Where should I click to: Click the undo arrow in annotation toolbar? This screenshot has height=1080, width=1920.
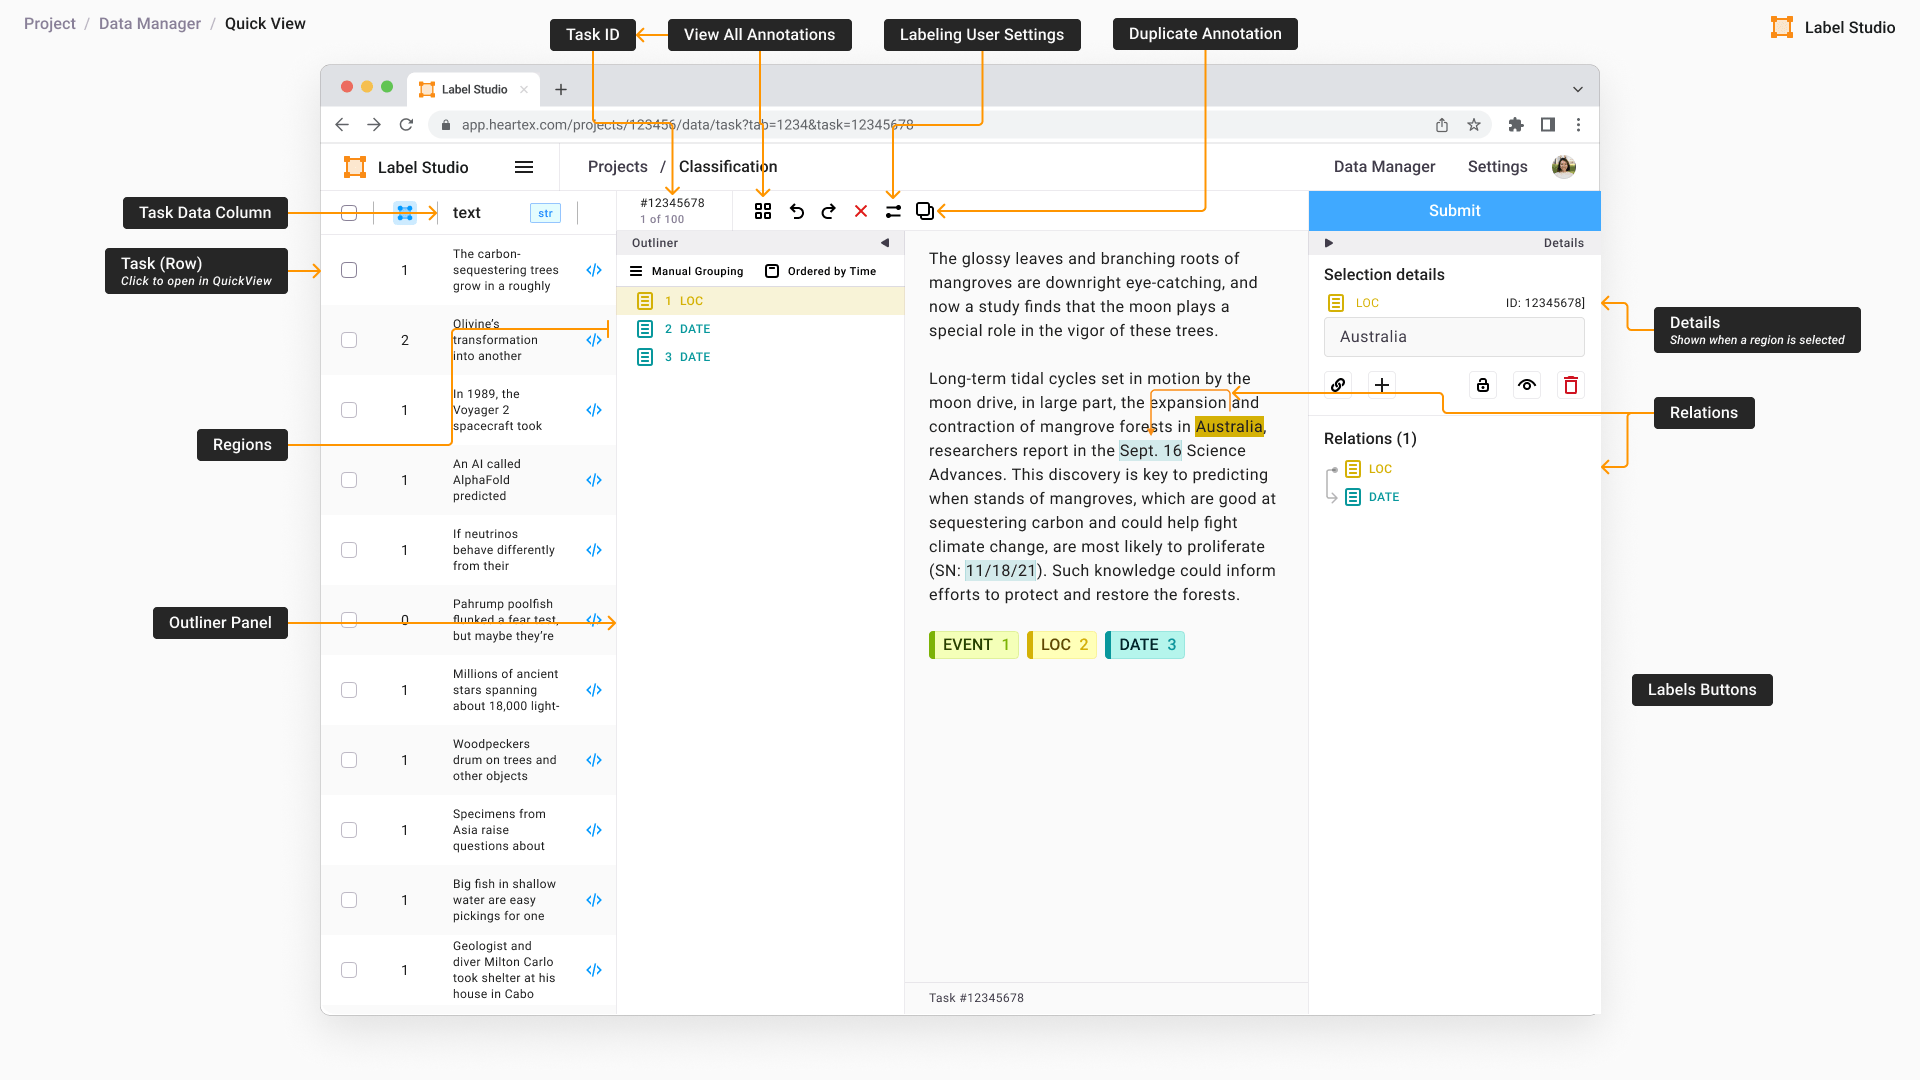pos(796,211)
